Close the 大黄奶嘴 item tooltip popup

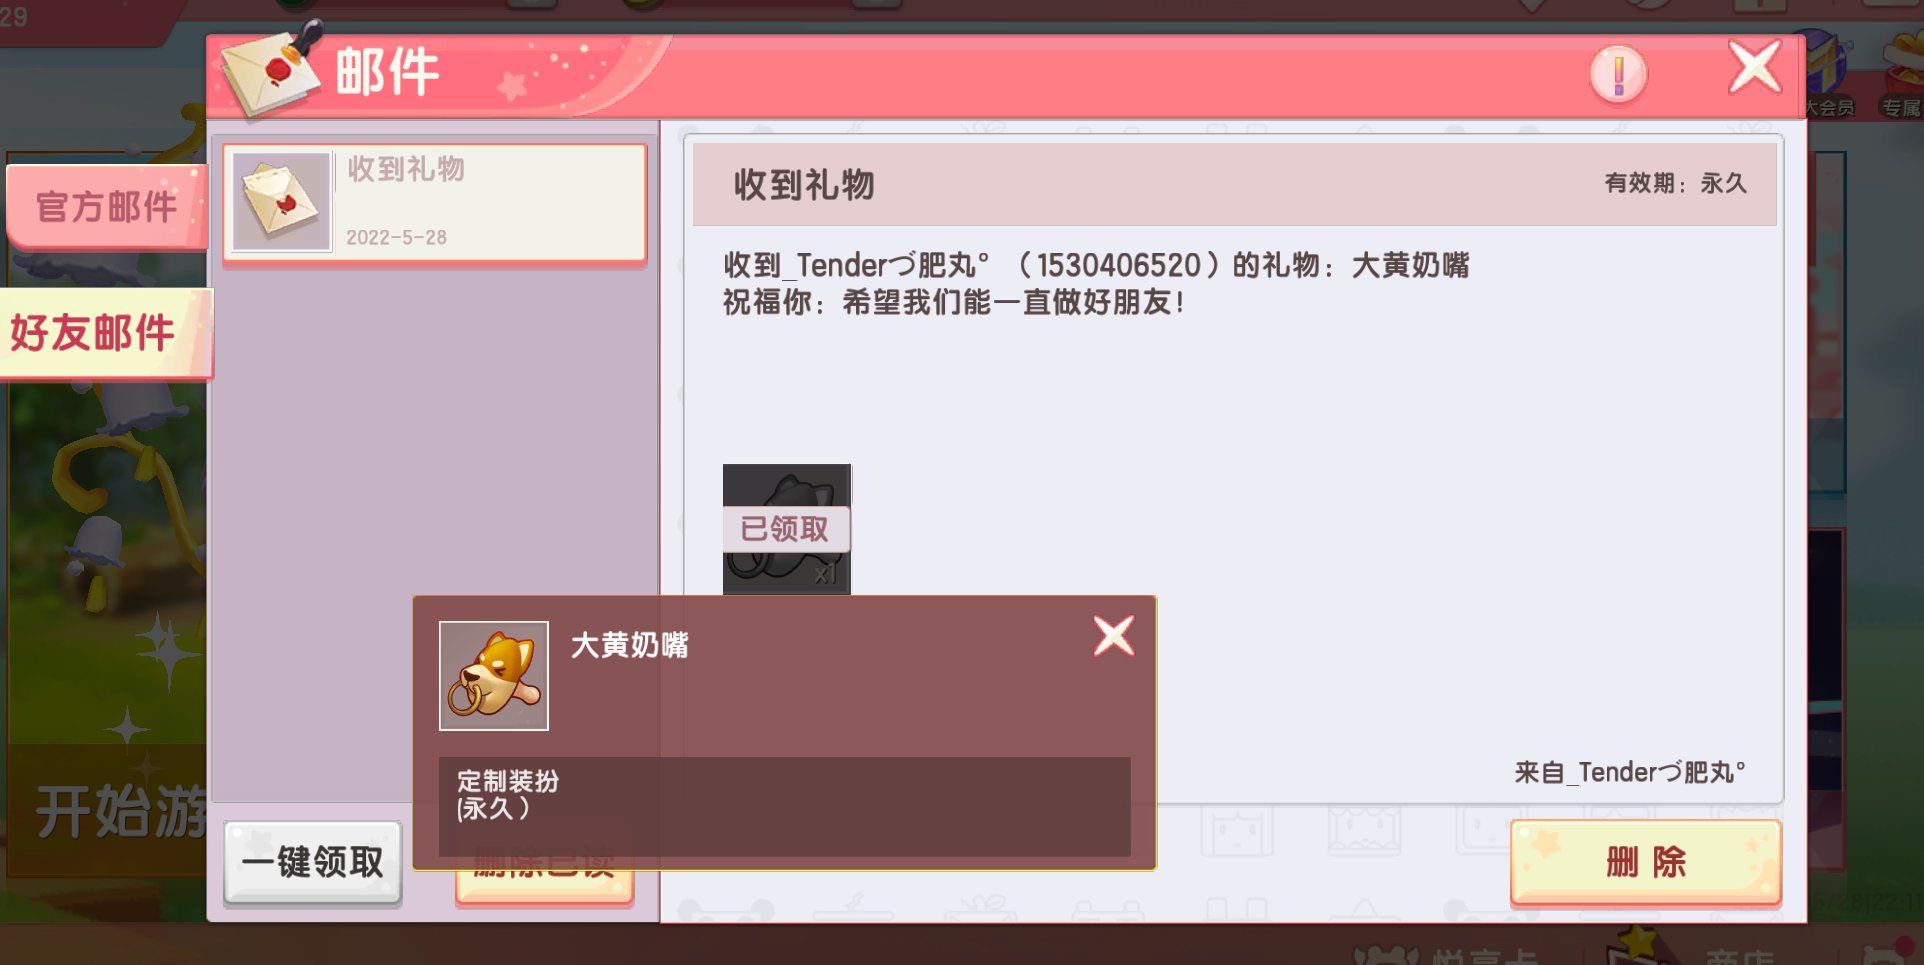[1113, 636]
